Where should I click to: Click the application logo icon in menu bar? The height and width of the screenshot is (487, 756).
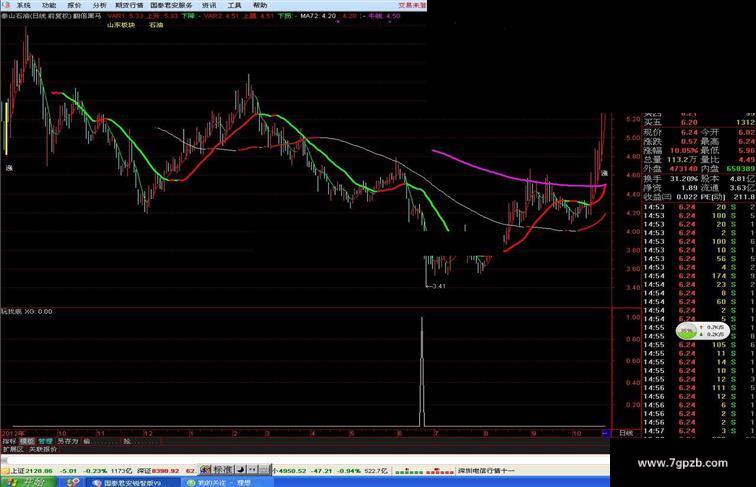(5, 5)
